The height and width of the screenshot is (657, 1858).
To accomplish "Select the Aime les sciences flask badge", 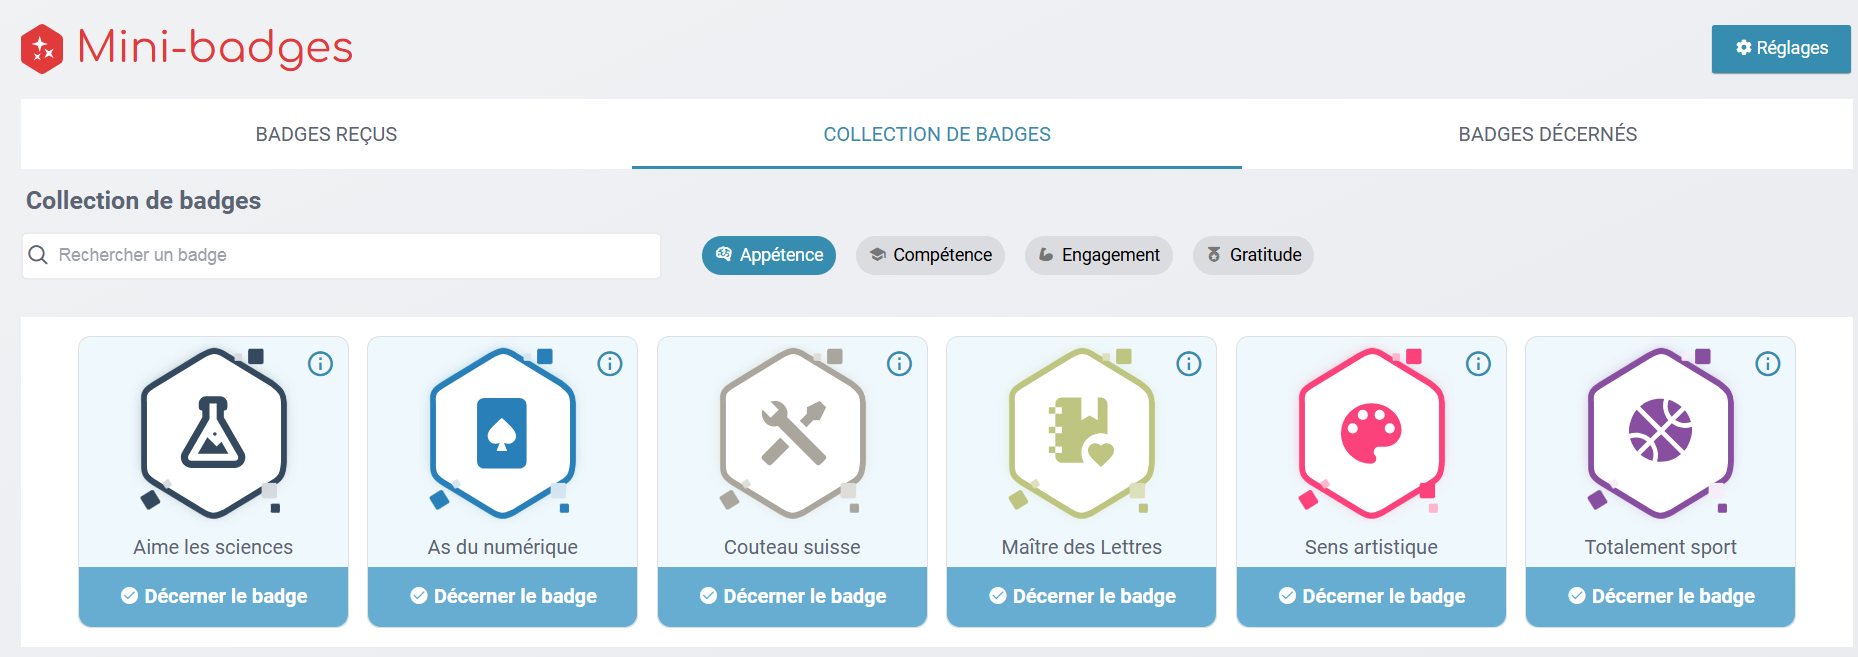I will click(213, 433).
